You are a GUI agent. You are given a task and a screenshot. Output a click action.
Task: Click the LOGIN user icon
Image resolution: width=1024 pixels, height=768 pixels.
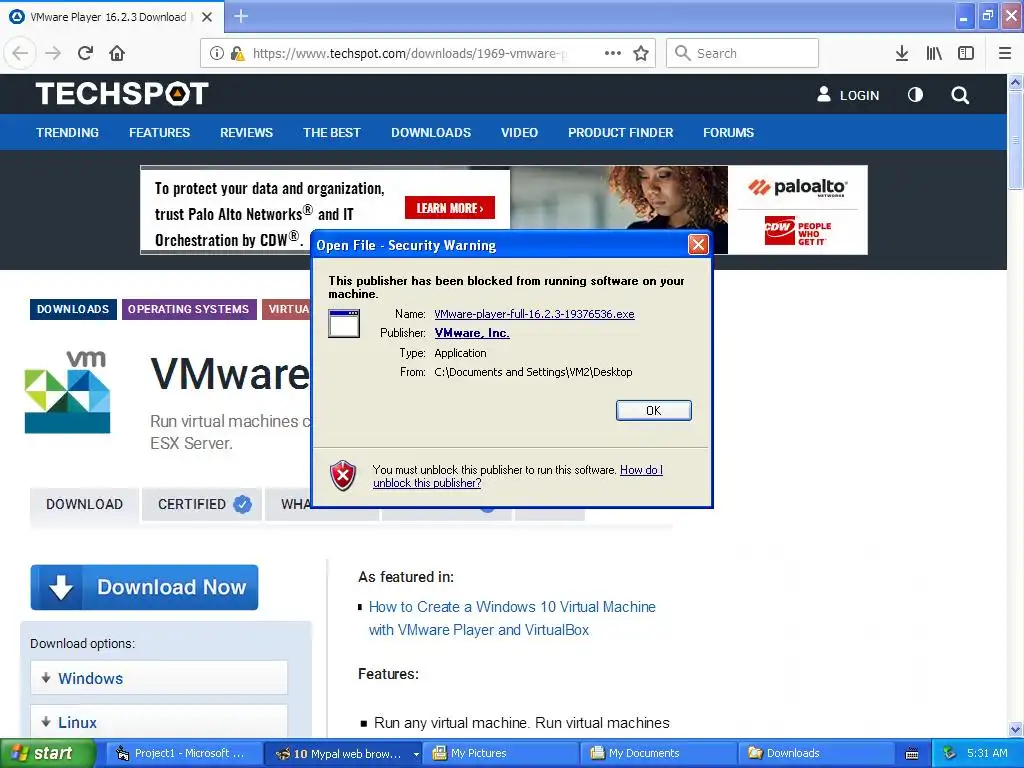click(824, 95)
